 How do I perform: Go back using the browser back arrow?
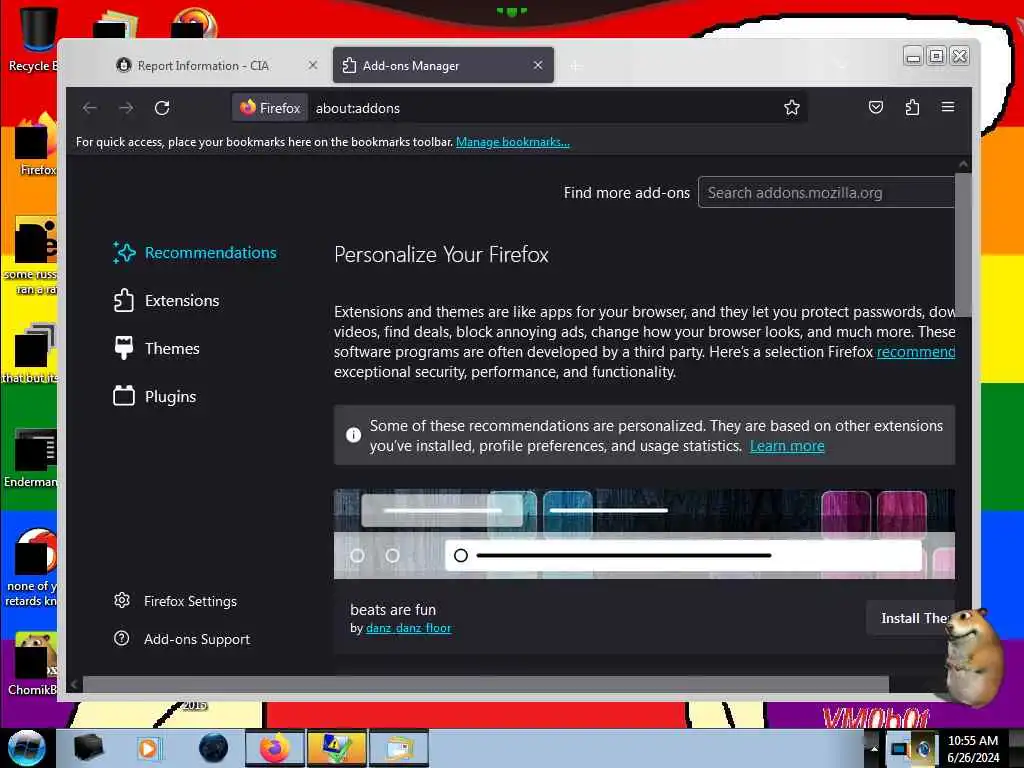90,108
